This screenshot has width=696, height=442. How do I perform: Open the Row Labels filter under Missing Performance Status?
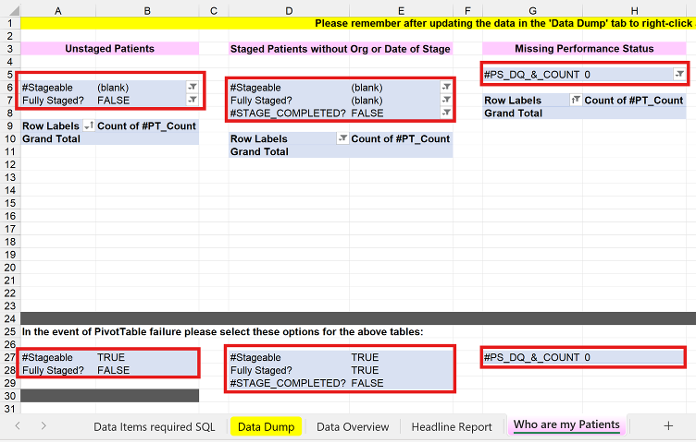(x=576, y=100)
